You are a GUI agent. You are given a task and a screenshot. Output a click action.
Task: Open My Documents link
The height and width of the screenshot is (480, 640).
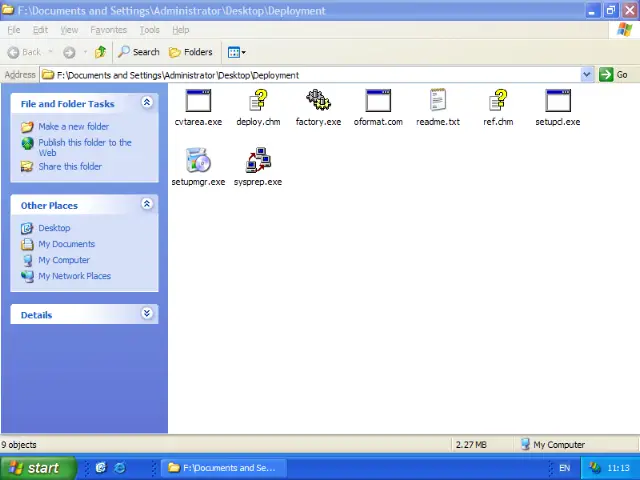(x=67, y=244)
